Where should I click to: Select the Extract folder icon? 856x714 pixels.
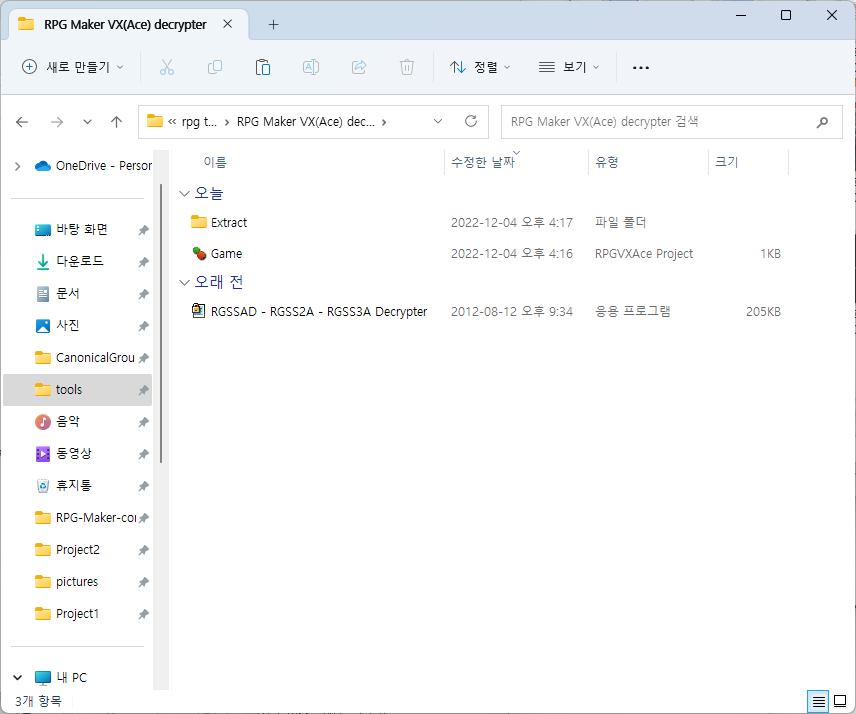199,222
